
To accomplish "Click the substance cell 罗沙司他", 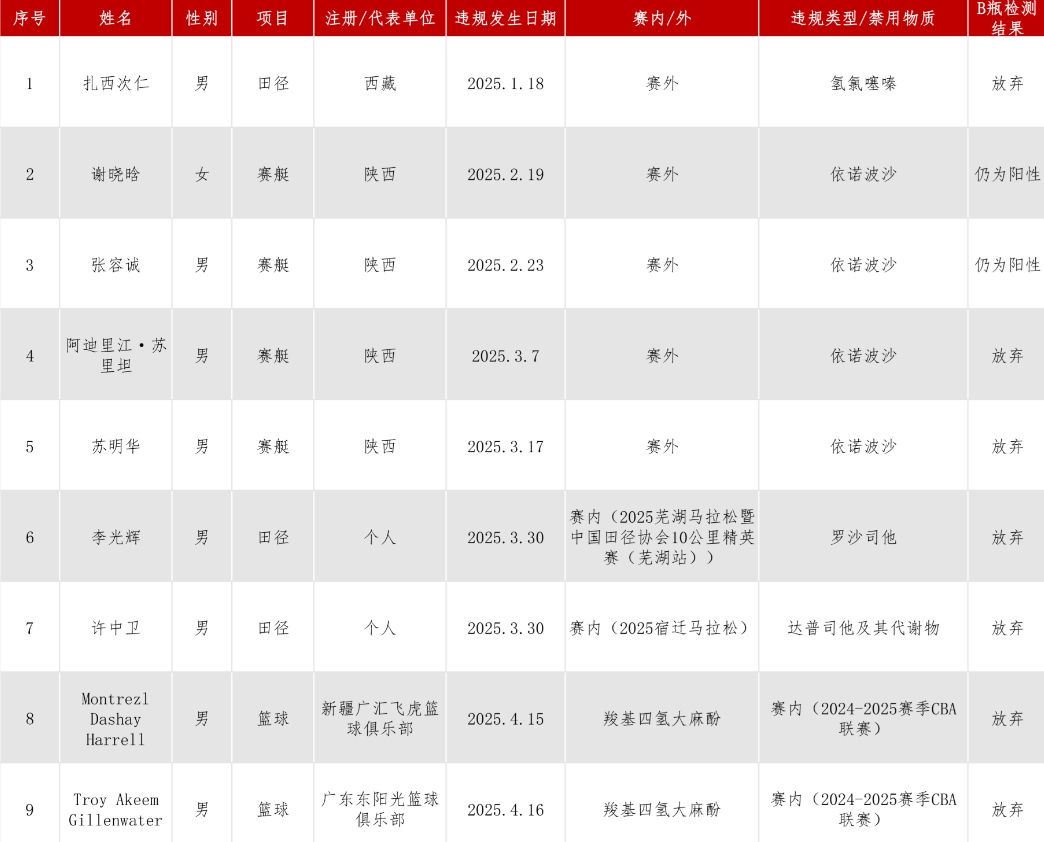I will [x=863, y=537].
